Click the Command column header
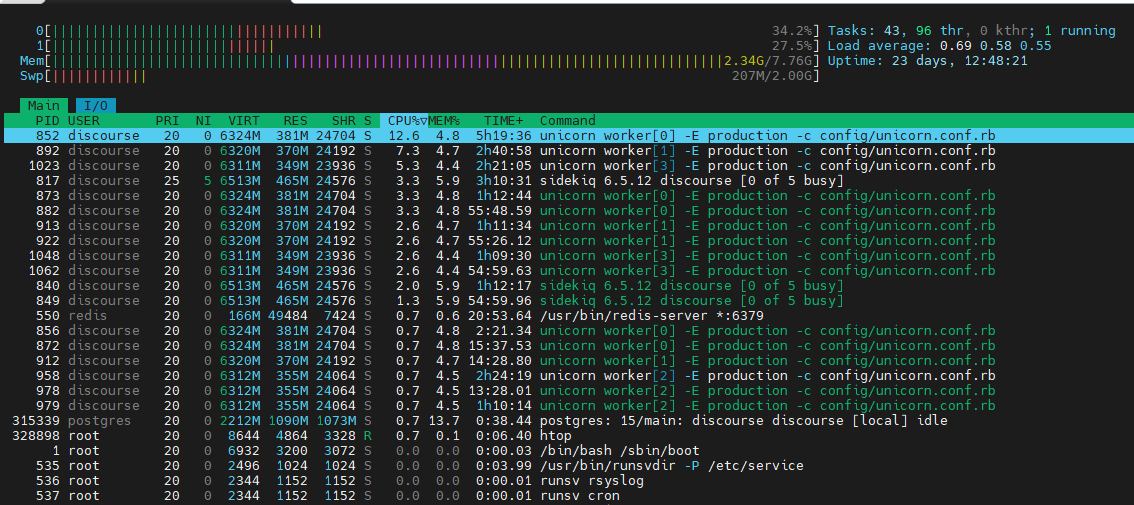Screen dimensions: 1134x505 568,121
